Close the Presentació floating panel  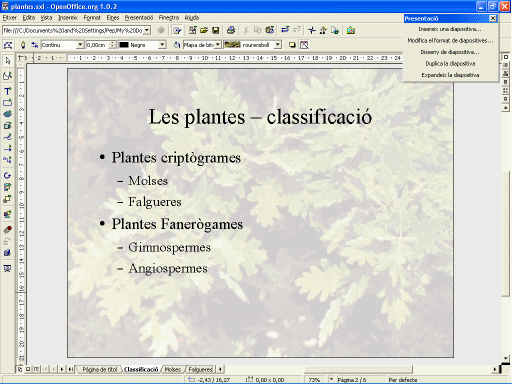(493, 18)
